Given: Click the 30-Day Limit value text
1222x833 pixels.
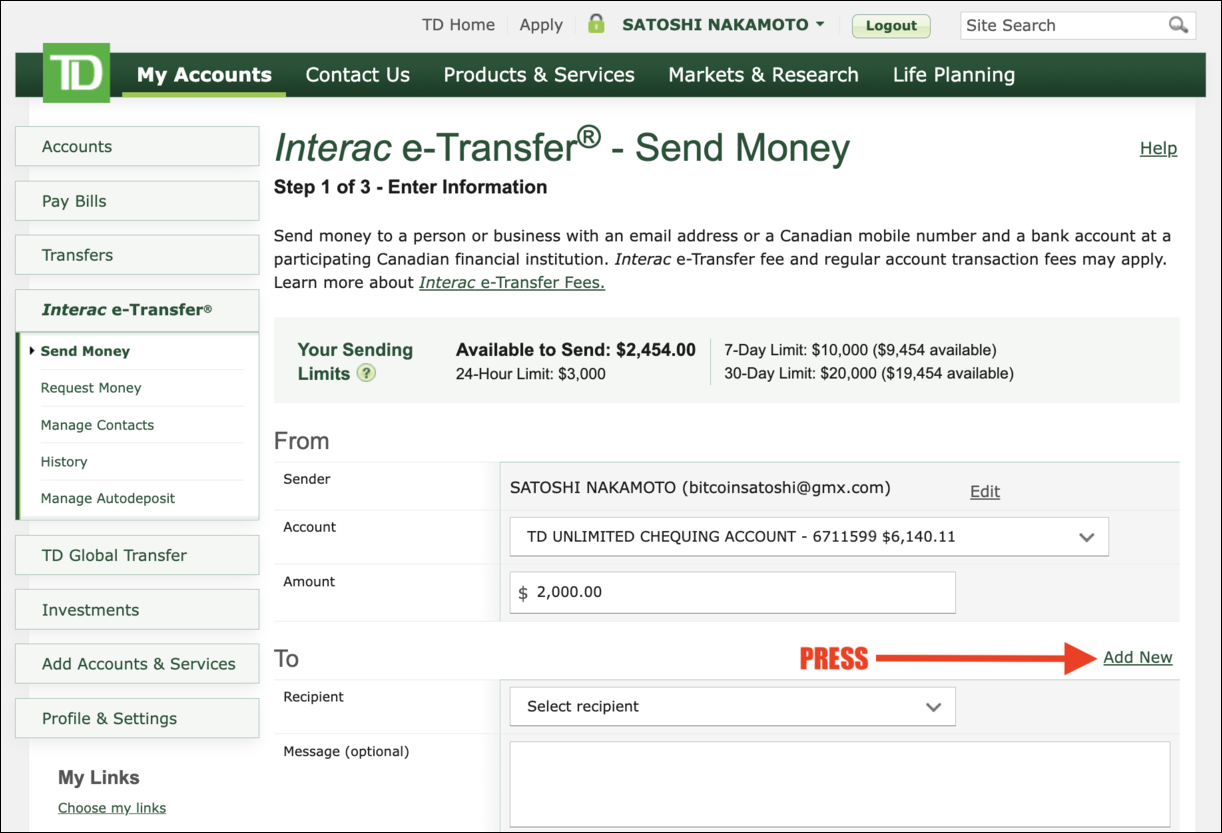Looking at the screenshot, I should [869, 373].
